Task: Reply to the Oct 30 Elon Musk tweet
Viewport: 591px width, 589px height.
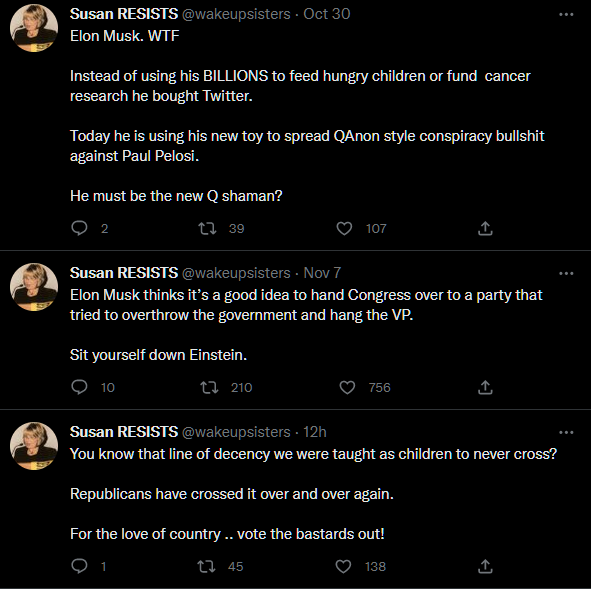Action: point(79,228)
